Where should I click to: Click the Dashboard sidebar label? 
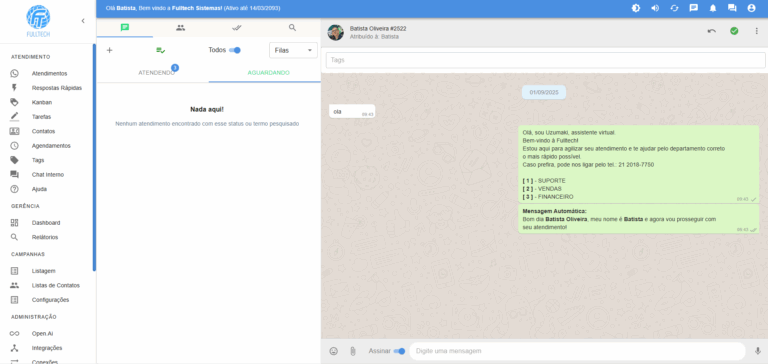pyautogui.click(x=46, y=222)
